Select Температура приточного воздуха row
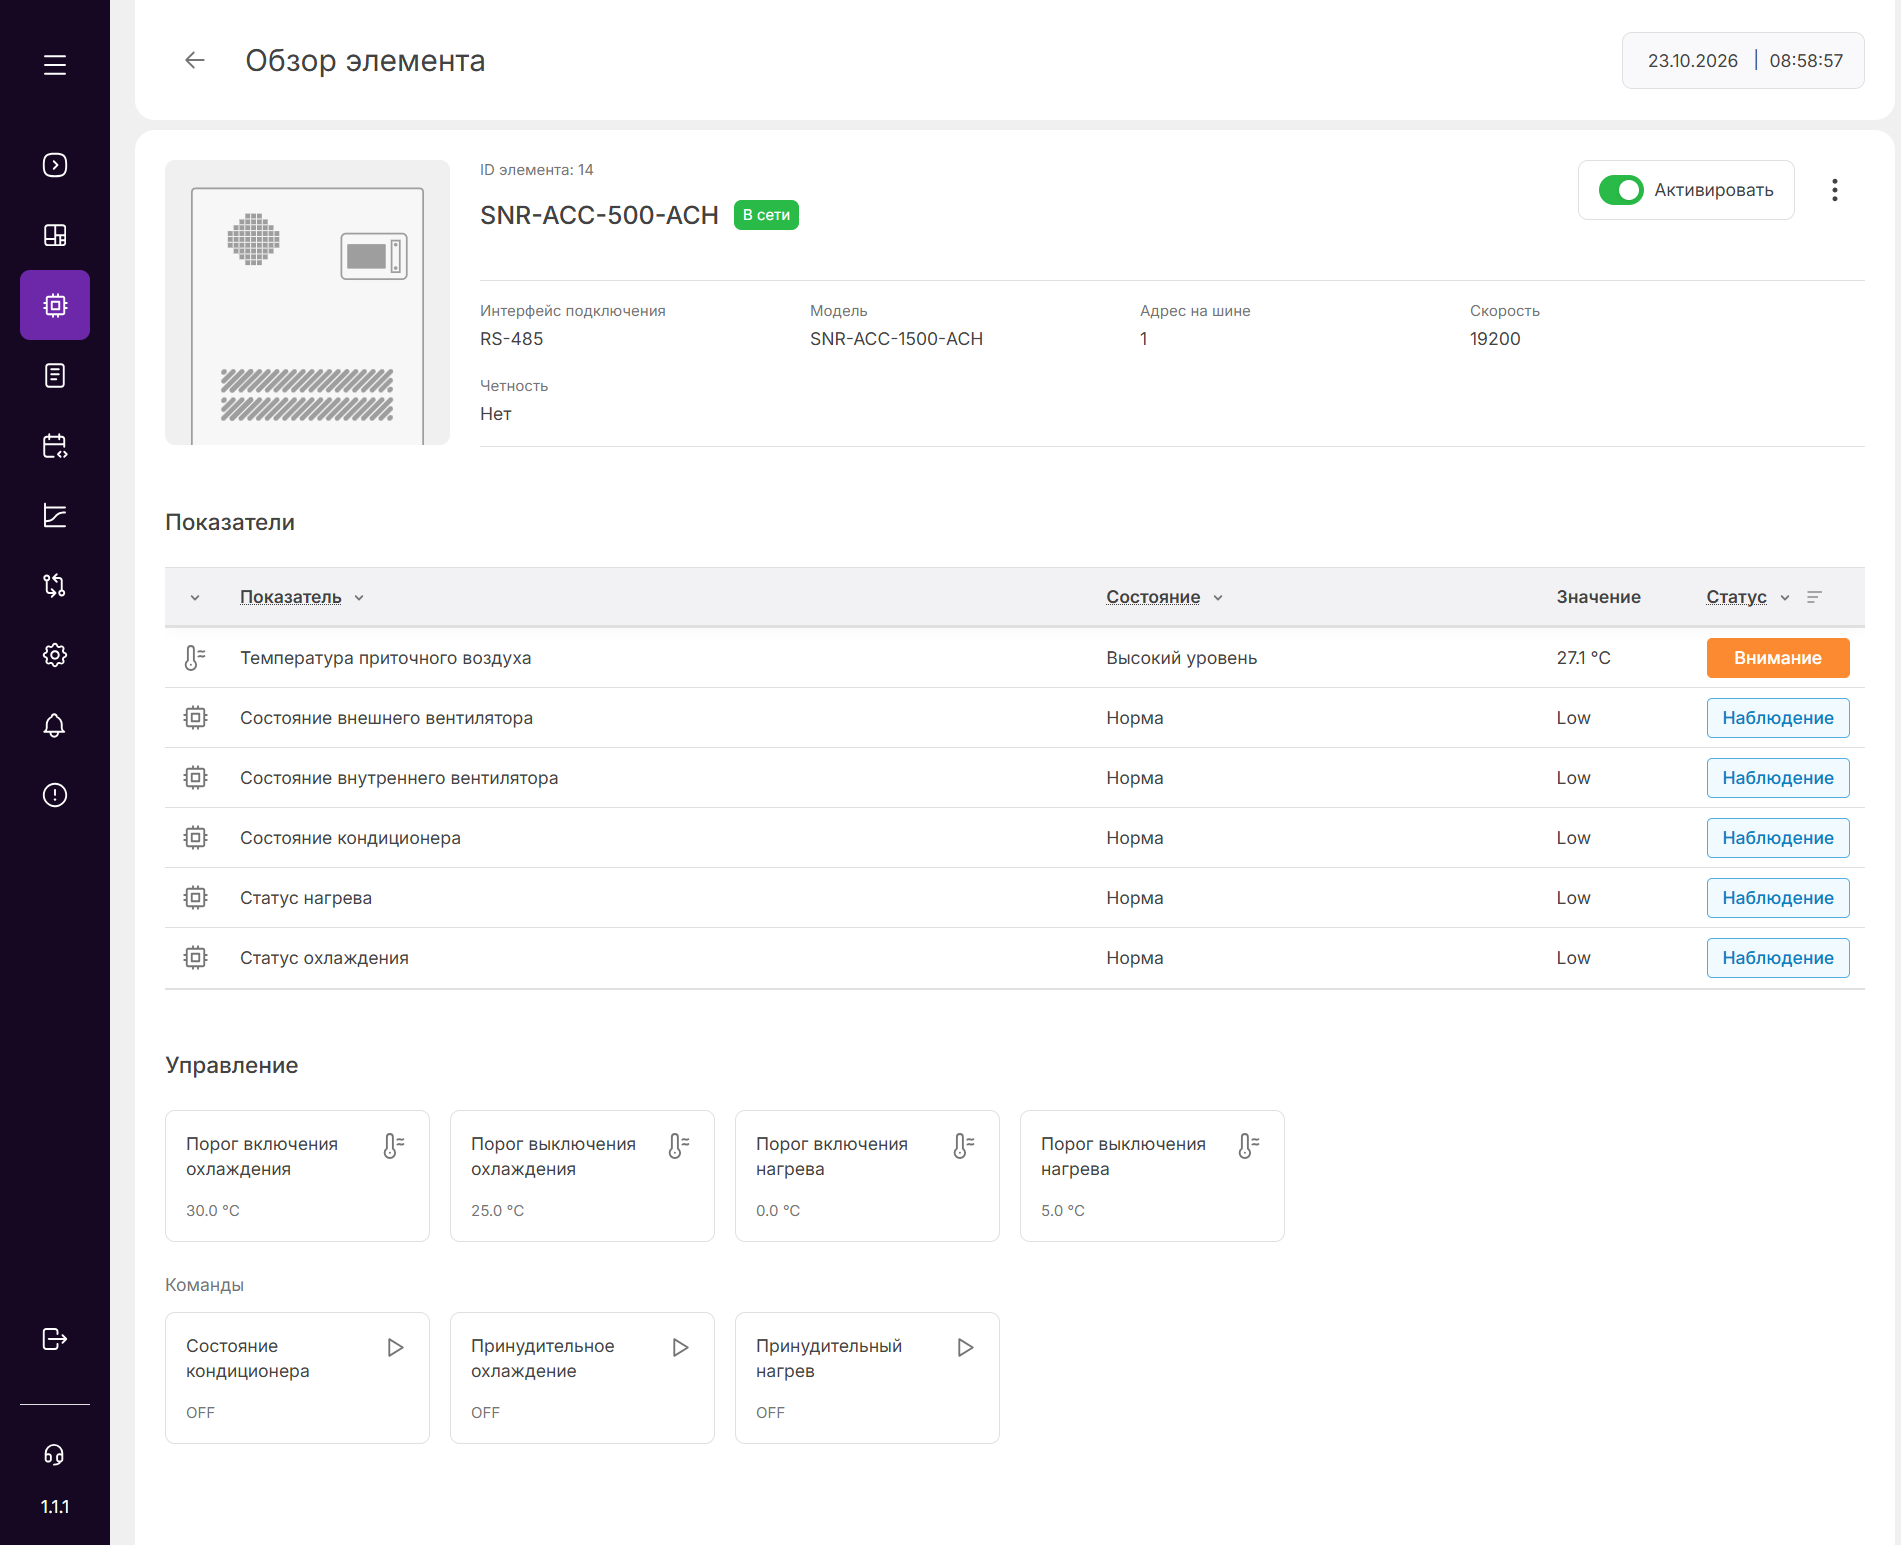1901x1545 pixels. pos(1014,658)
